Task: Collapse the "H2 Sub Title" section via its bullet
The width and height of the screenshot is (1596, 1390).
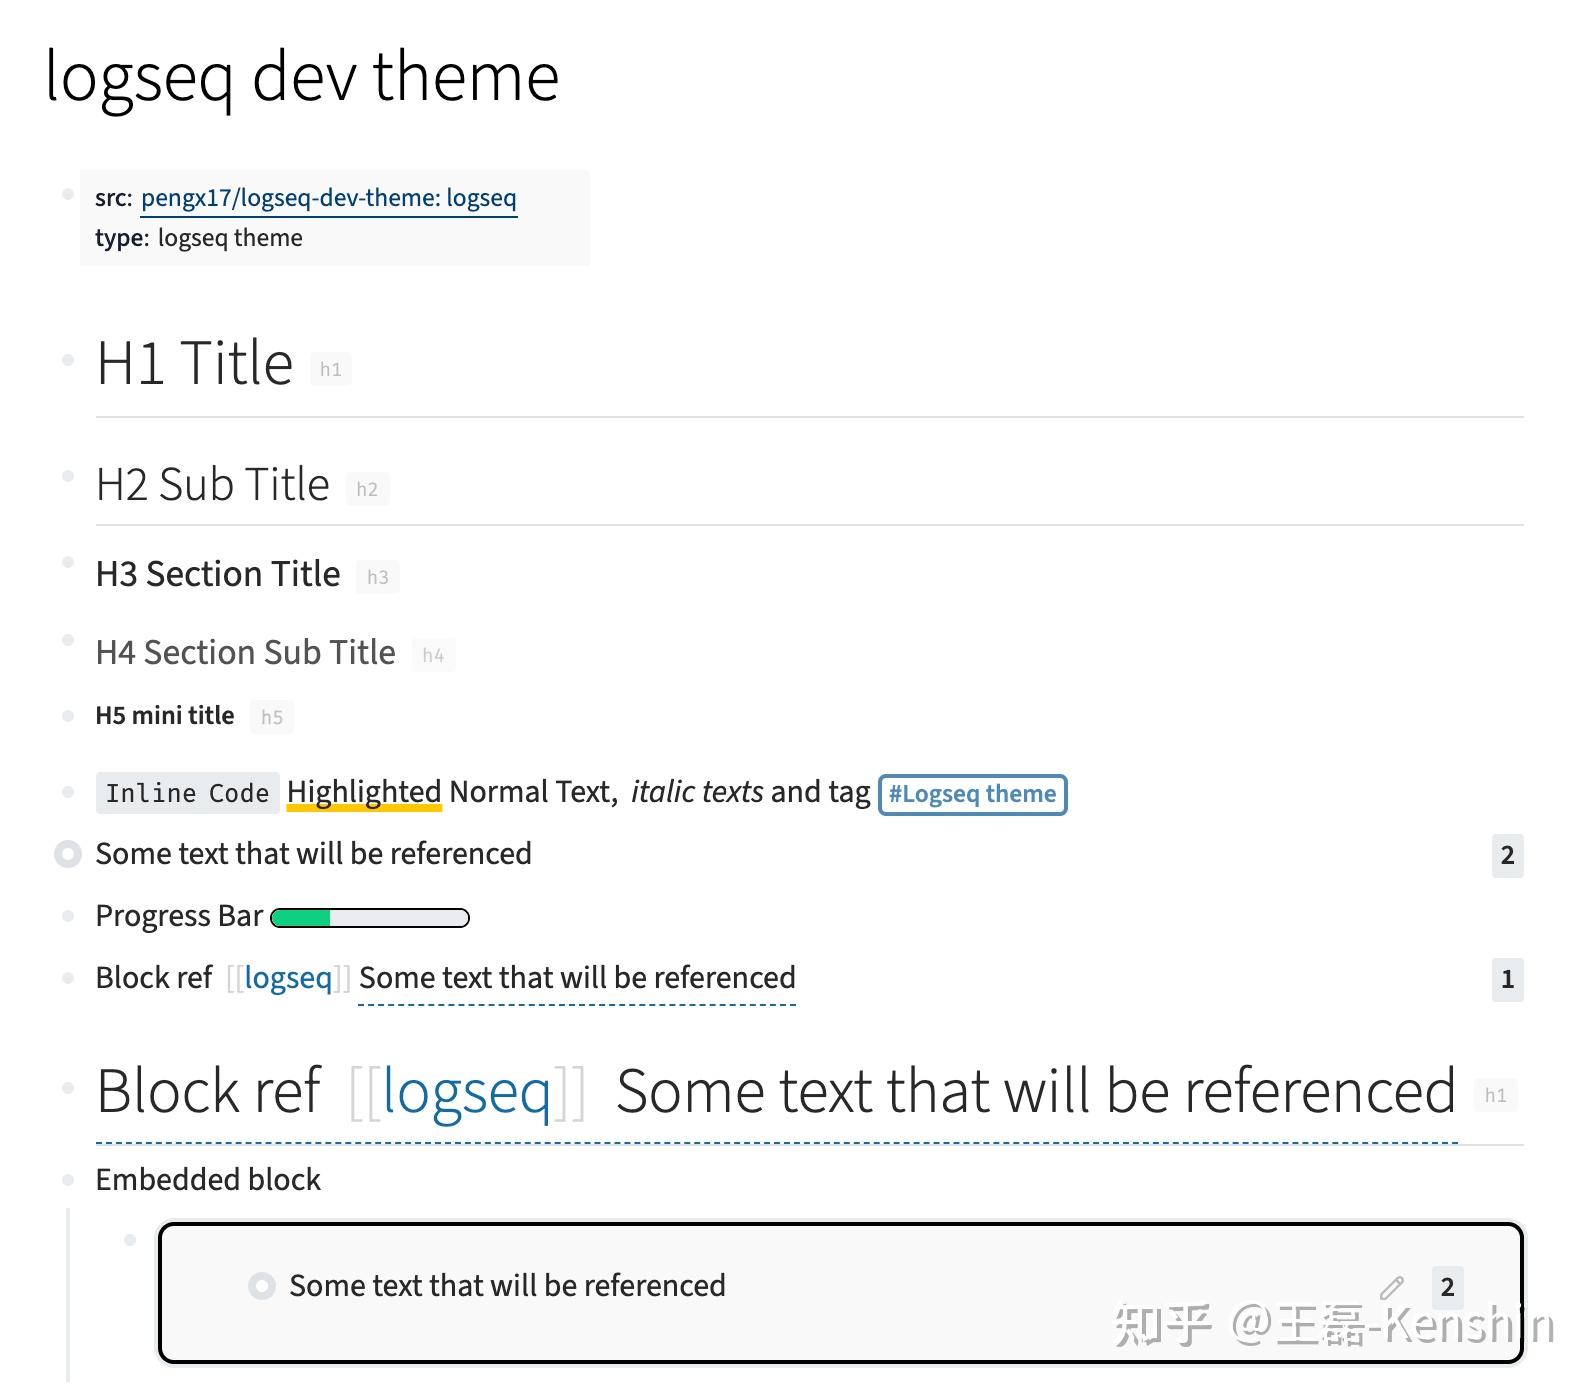Action: (68, 474)
